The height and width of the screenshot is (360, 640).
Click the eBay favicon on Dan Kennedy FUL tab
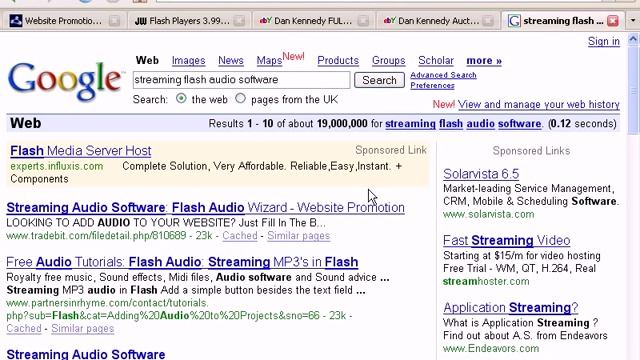pyautogui.click(x=265, y=20)
